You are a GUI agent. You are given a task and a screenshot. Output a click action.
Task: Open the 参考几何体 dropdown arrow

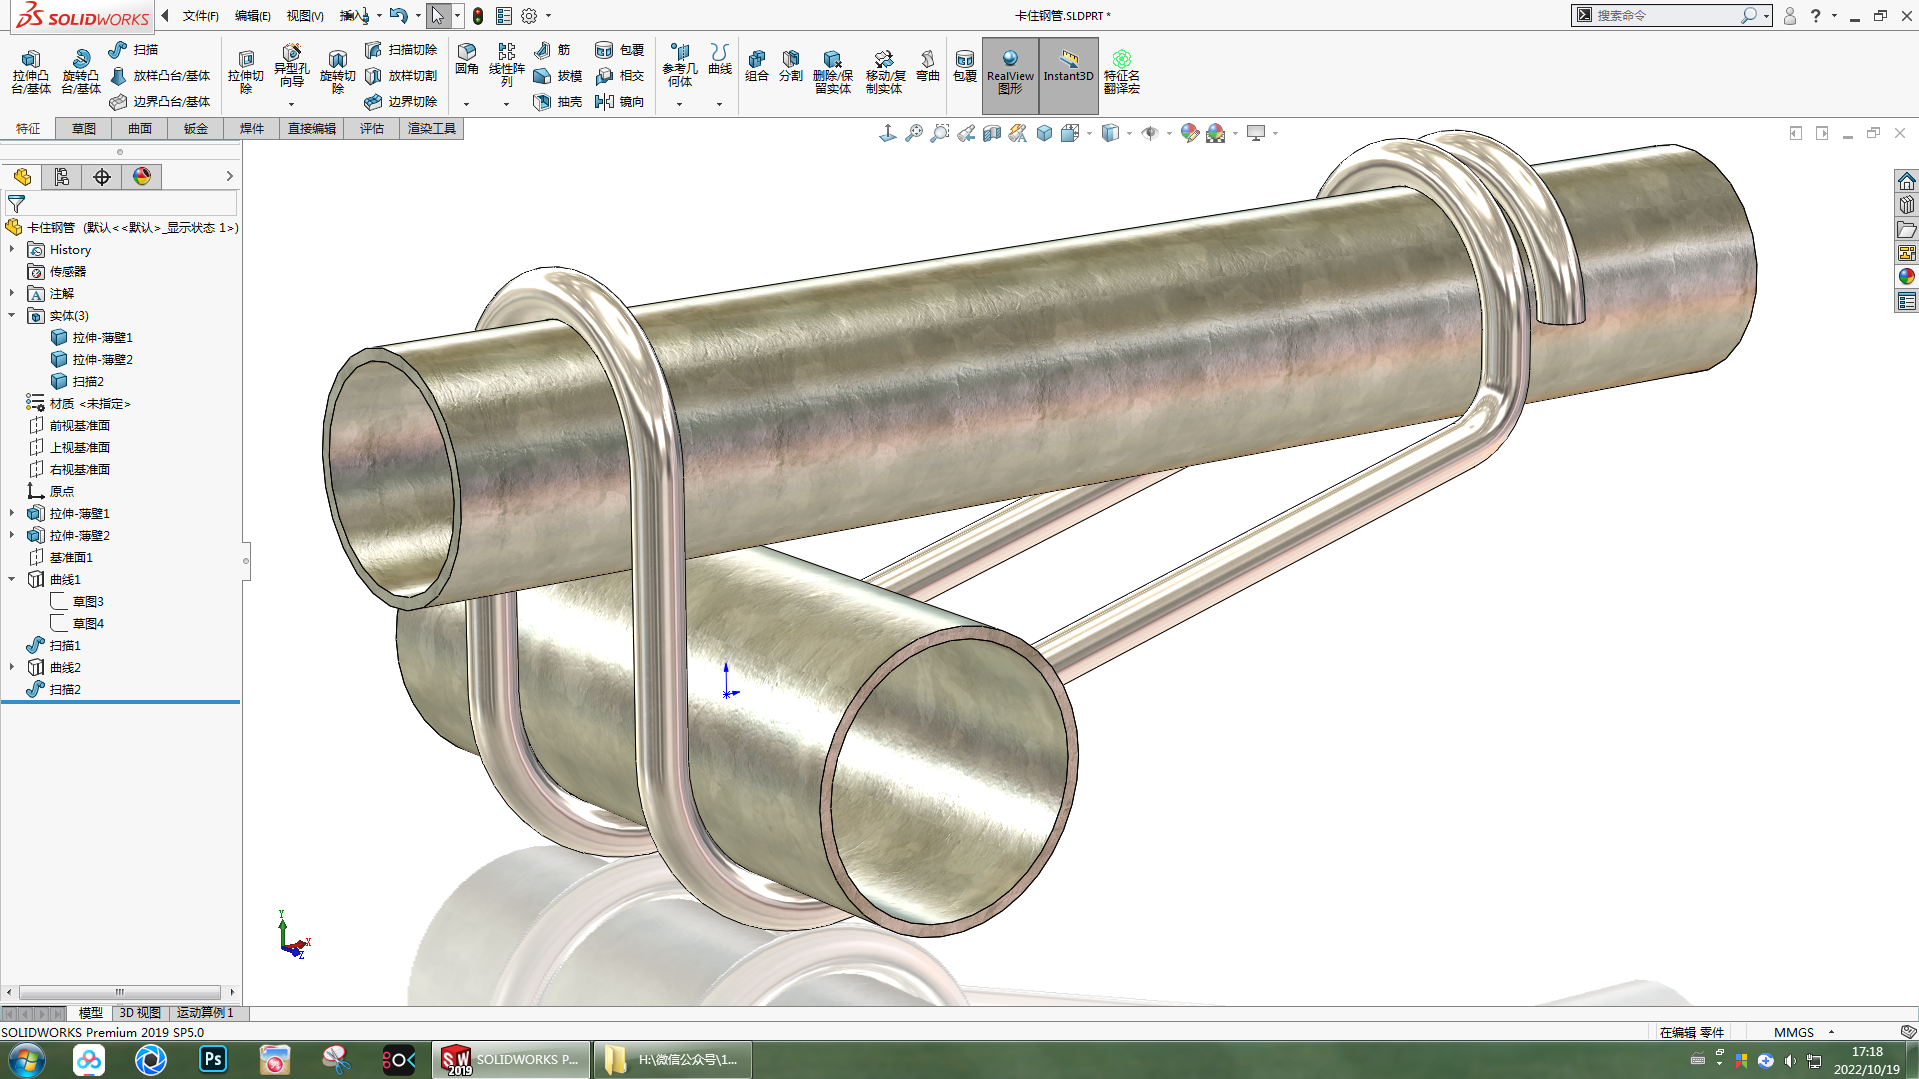[x=680, y=104]
